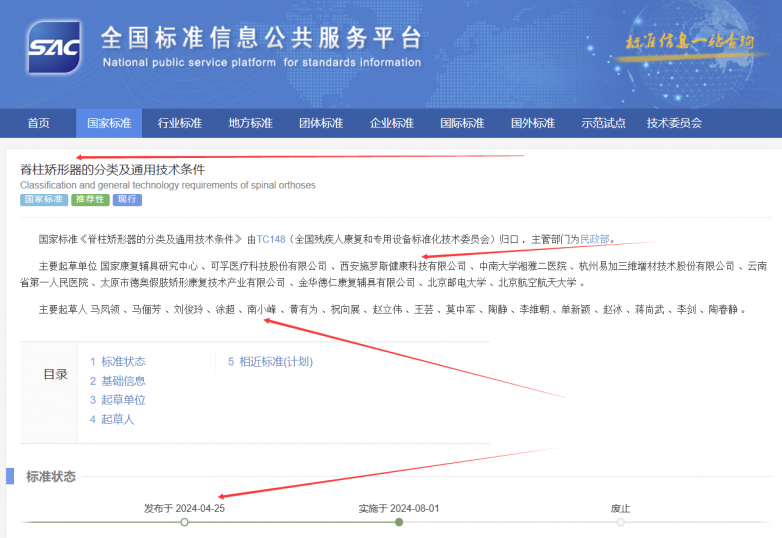
Task: Click the 目录 label
Action: point(55,374)
